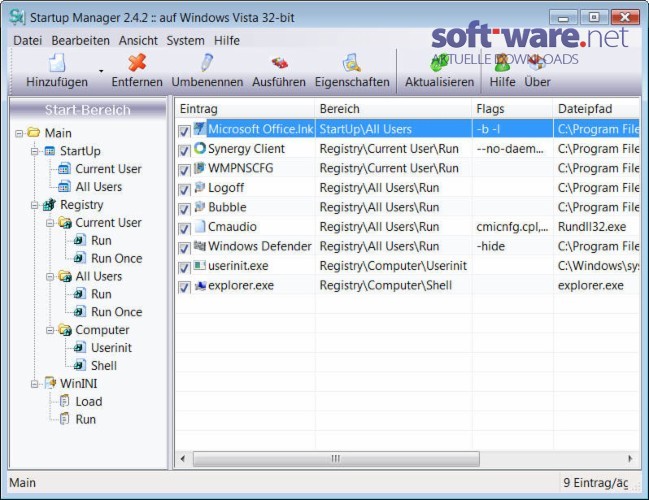
Task: Collapse Registry All Users node
Action: (x=50, y=276)
